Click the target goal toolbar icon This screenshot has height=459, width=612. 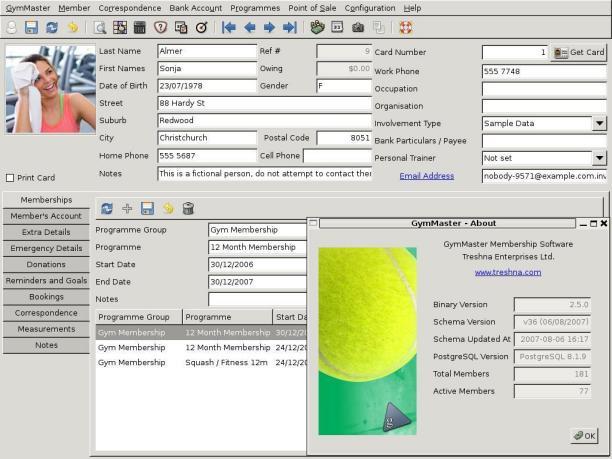(x=201, y=27)
